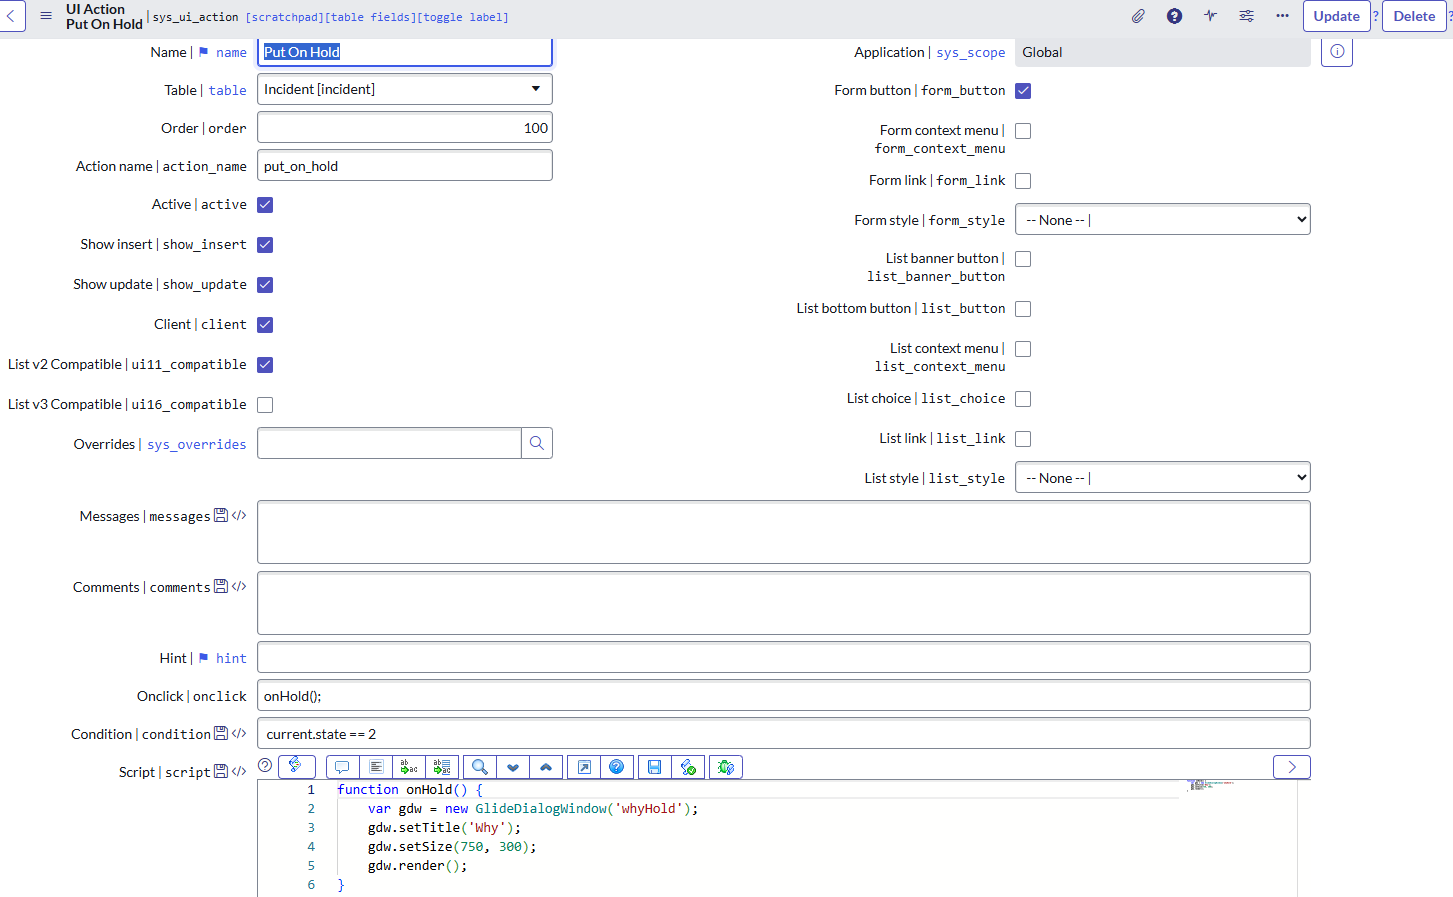Click the sys_overrides field link
Screen dimensions: 1453x897
point(197,445)
